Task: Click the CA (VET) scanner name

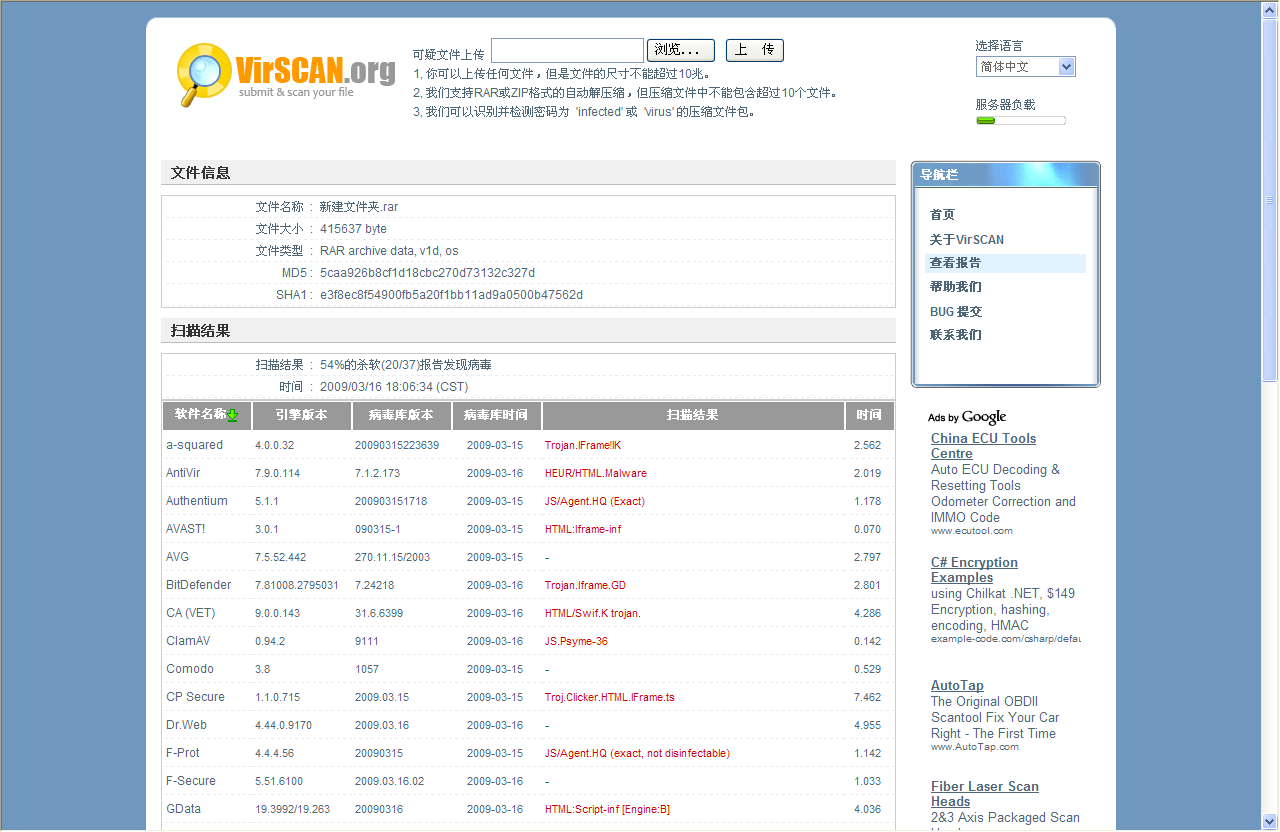Action: point(191,613)
